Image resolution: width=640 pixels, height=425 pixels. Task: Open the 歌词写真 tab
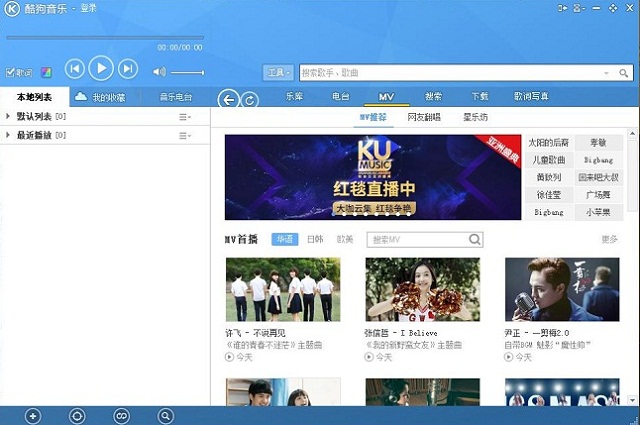(531, 96)
